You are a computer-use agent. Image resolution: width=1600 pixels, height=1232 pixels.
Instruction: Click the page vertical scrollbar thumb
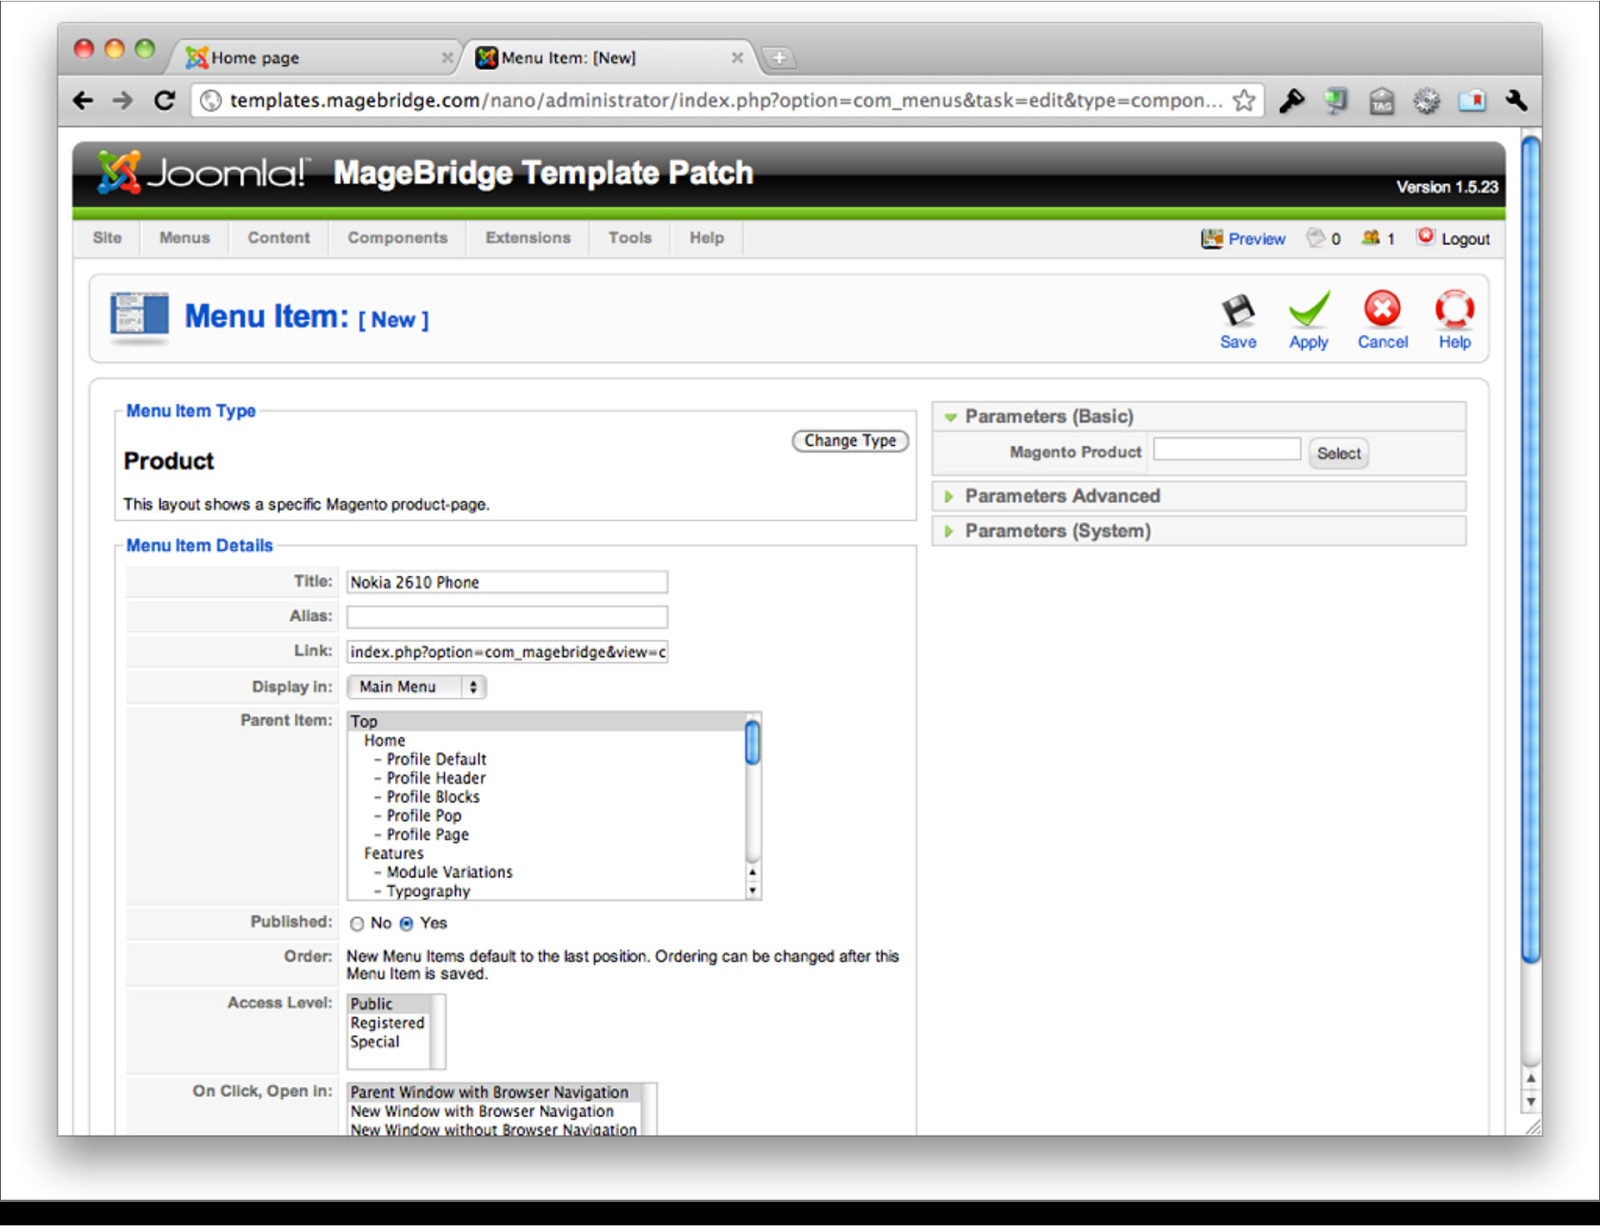(1530, 550)
